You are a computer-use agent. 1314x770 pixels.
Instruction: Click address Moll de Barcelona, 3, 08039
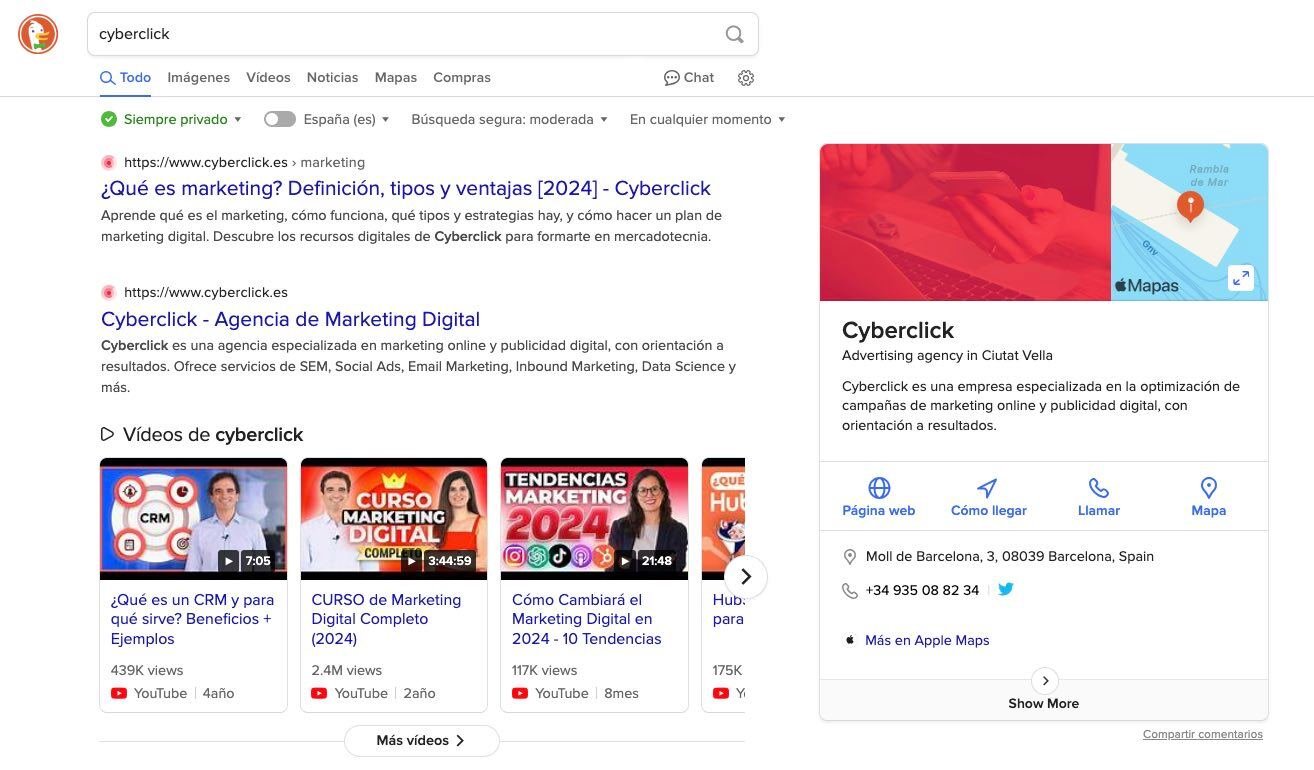[x=1009, y=556]
